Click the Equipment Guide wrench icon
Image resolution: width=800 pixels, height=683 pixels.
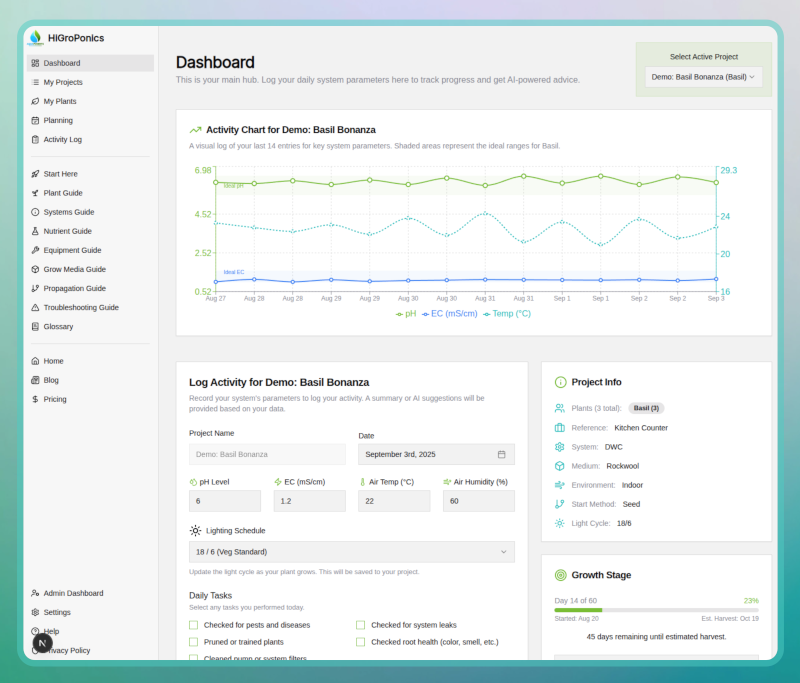coord(35,250)
